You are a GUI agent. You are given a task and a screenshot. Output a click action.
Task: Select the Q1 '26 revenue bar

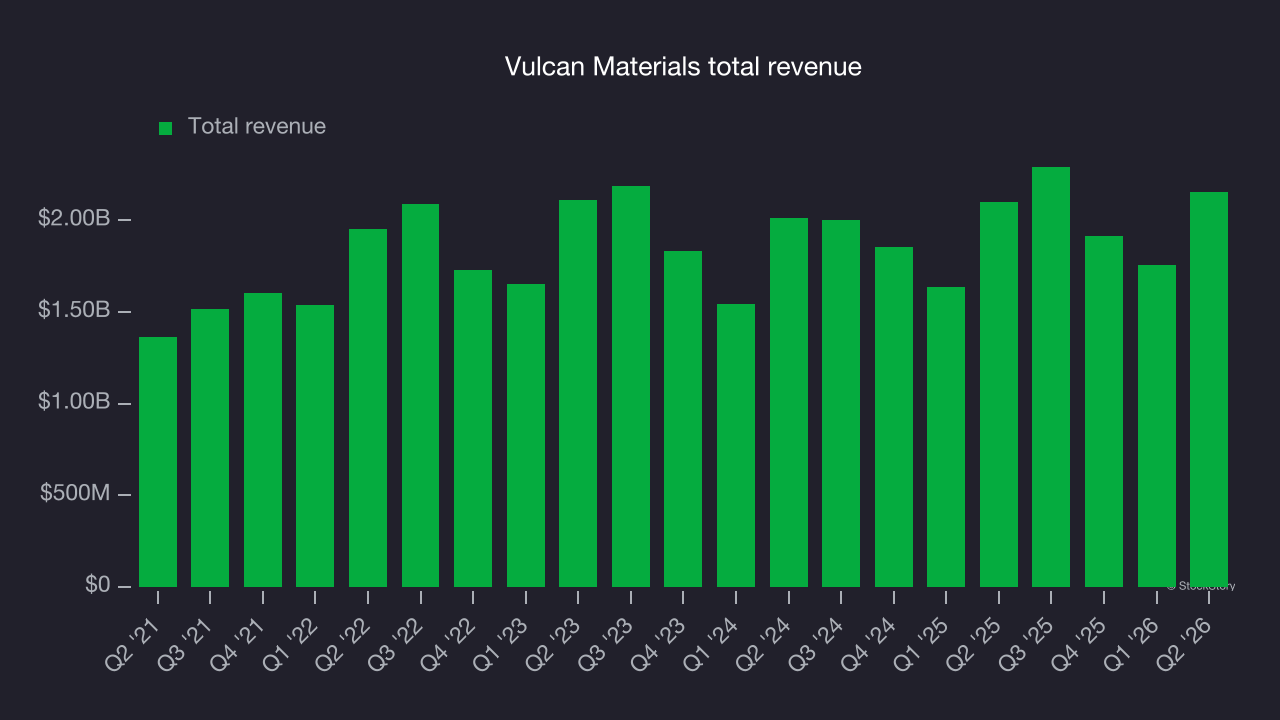[1157, 426]
